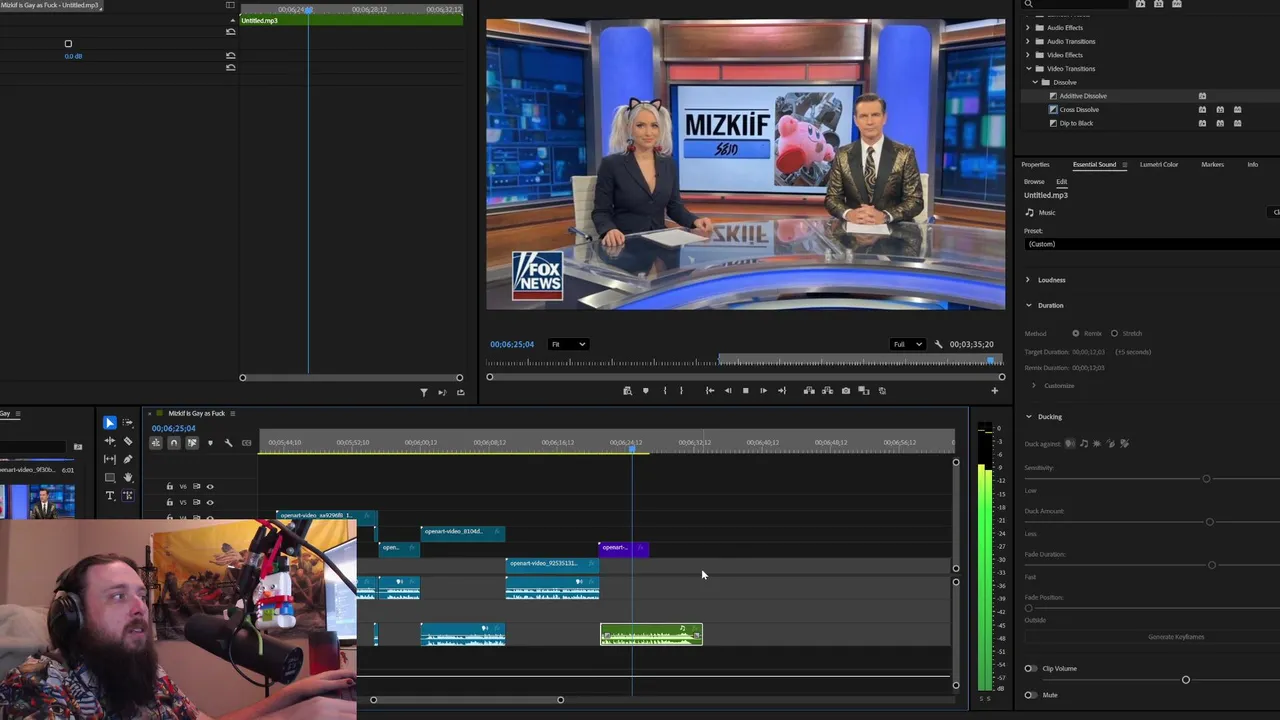
Task: Toggle sync lock for V6 track
Action: tap(196, 486)
